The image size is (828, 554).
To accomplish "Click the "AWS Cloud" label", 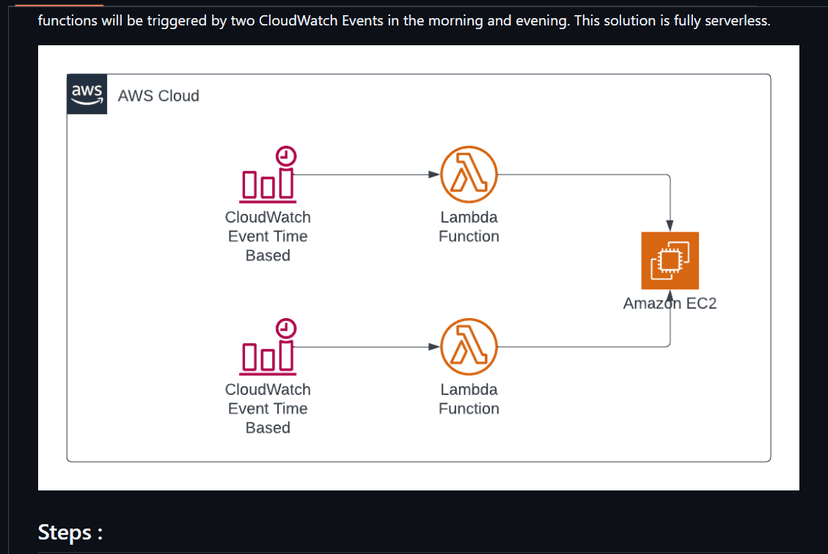I will tap(158, 96).
